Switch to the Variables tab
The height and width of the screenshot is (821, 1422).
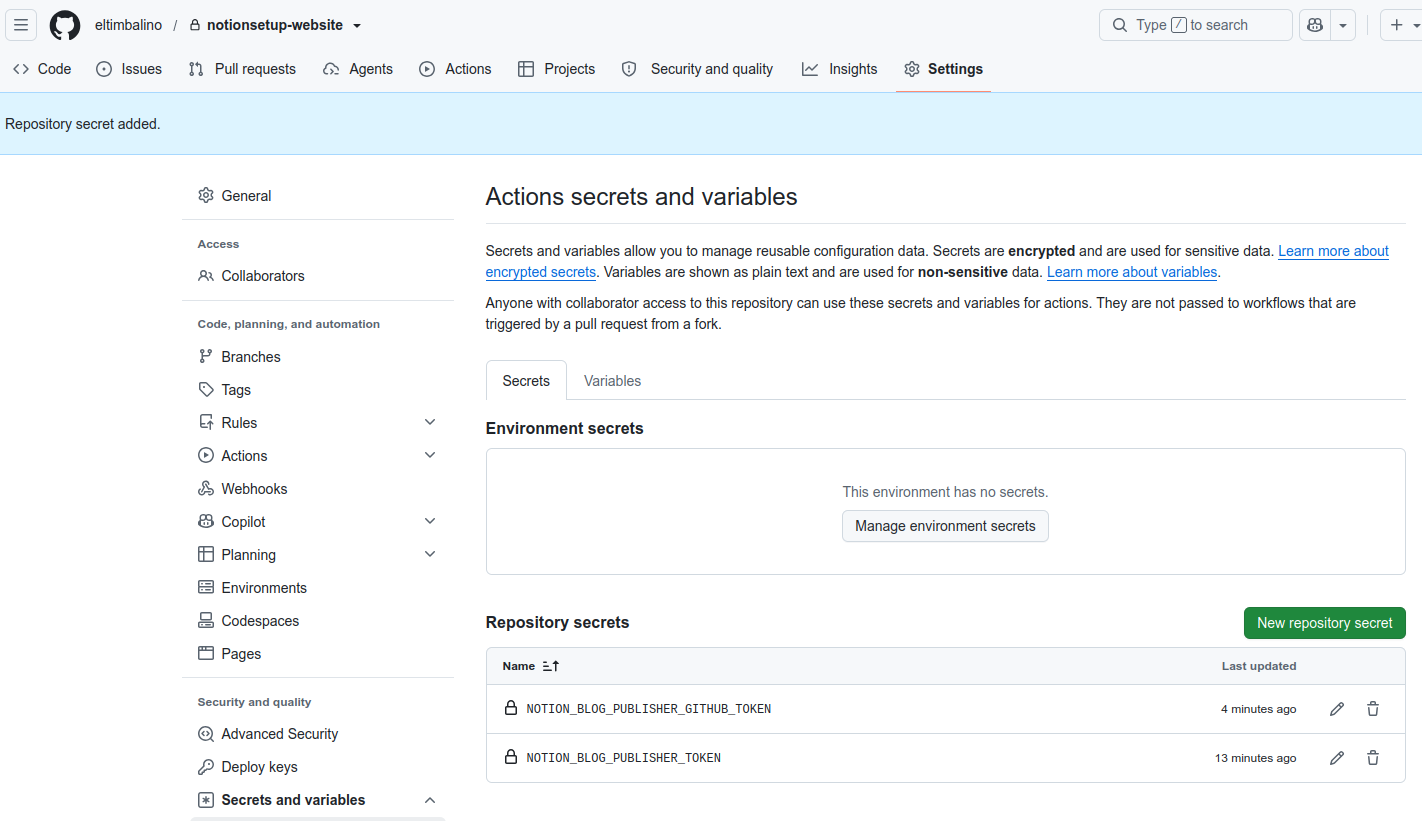(x=612, y=381)
